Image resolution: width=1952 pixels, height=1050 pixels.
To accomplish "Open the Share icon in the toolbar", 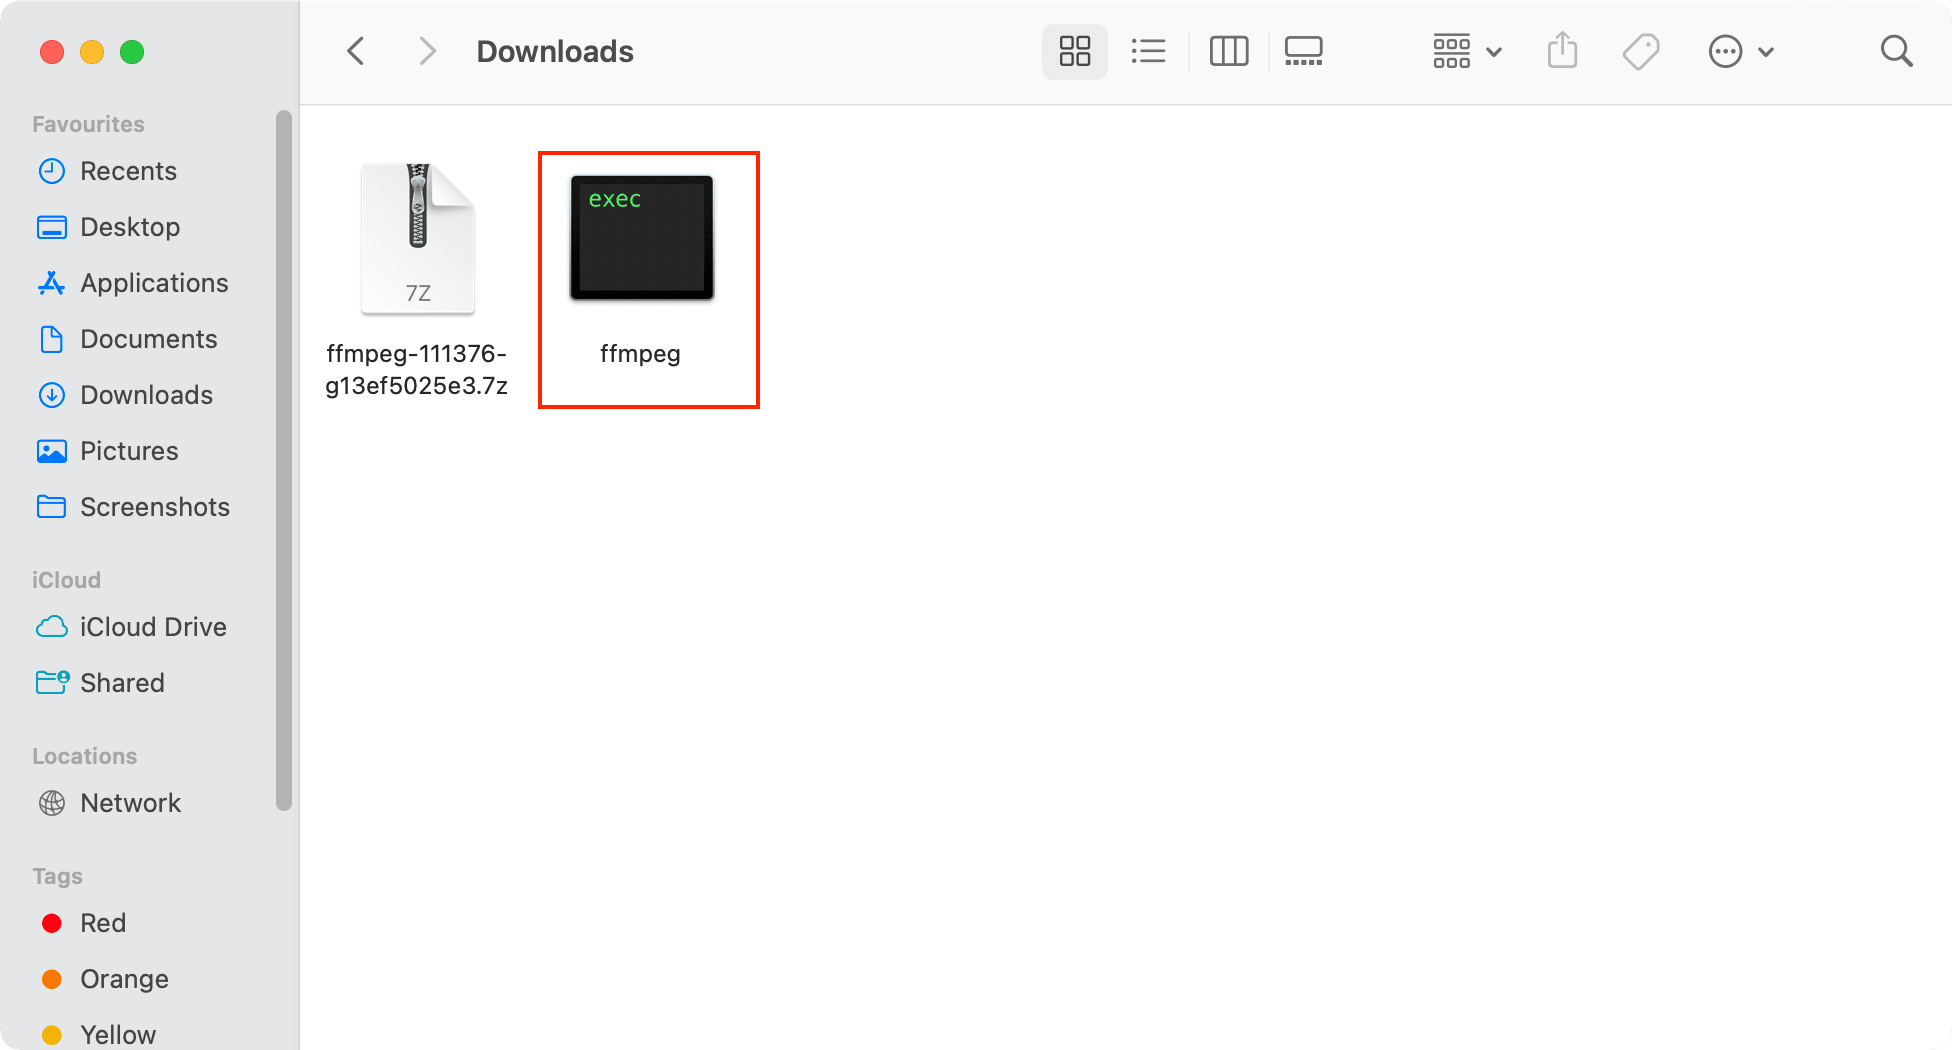I will (x=1562, y=50).
